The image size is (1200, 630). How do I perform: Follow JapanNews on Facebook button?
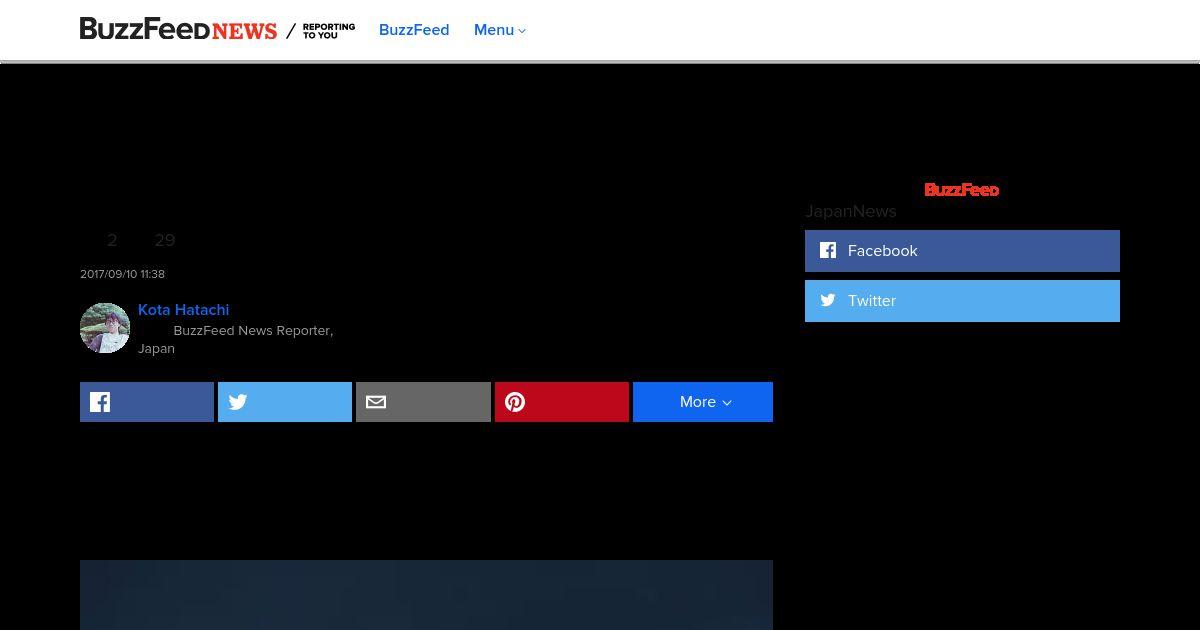(962, 251)
